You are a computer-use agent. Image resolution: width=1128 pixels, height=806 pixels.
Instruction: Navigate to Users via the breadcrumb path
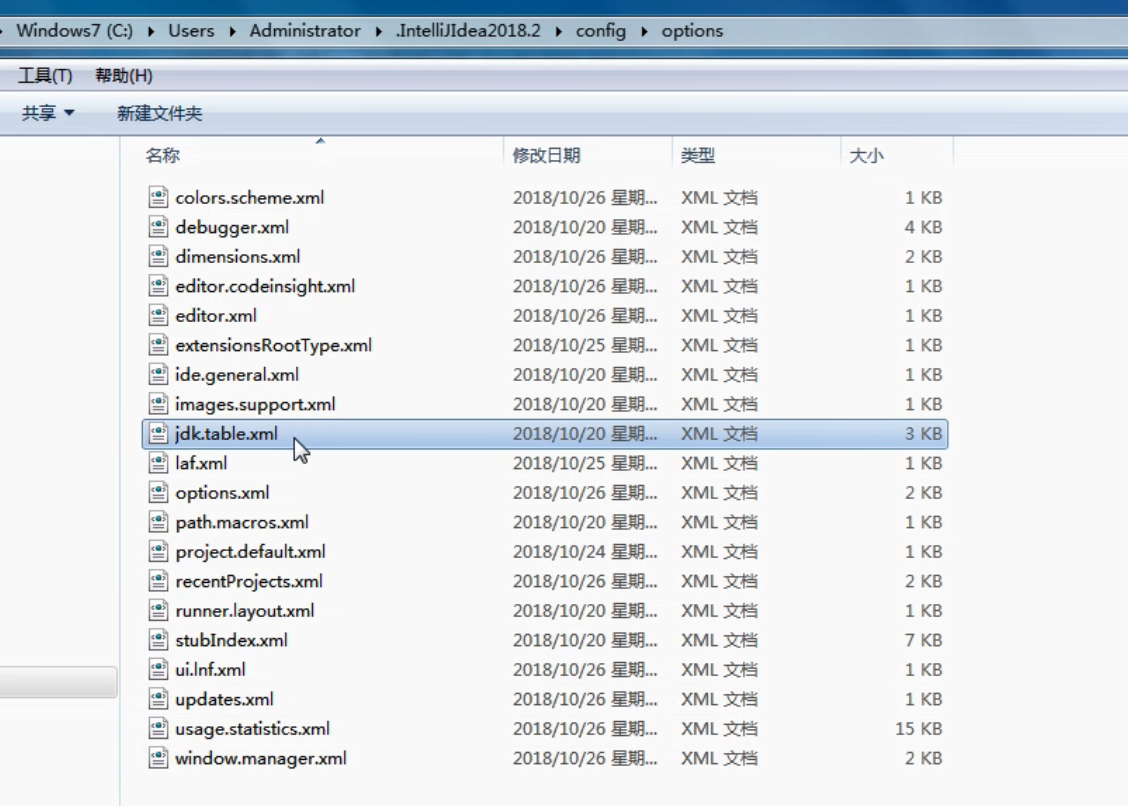[191, 31]
